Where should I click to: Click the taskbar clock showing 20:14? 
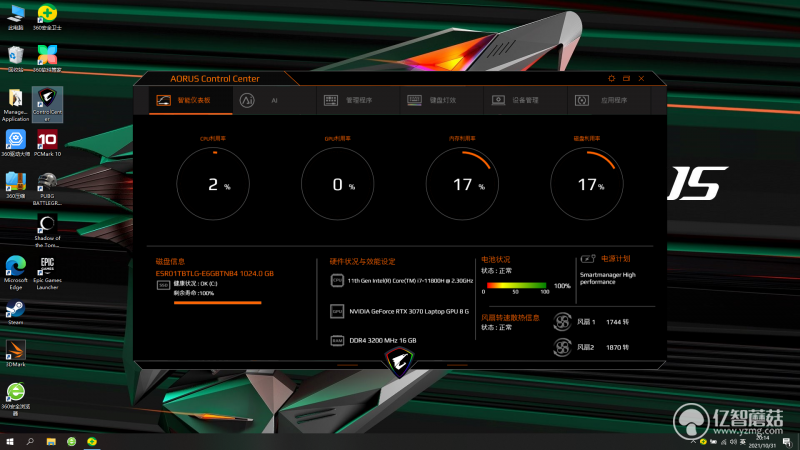click(x=762, y=442)
